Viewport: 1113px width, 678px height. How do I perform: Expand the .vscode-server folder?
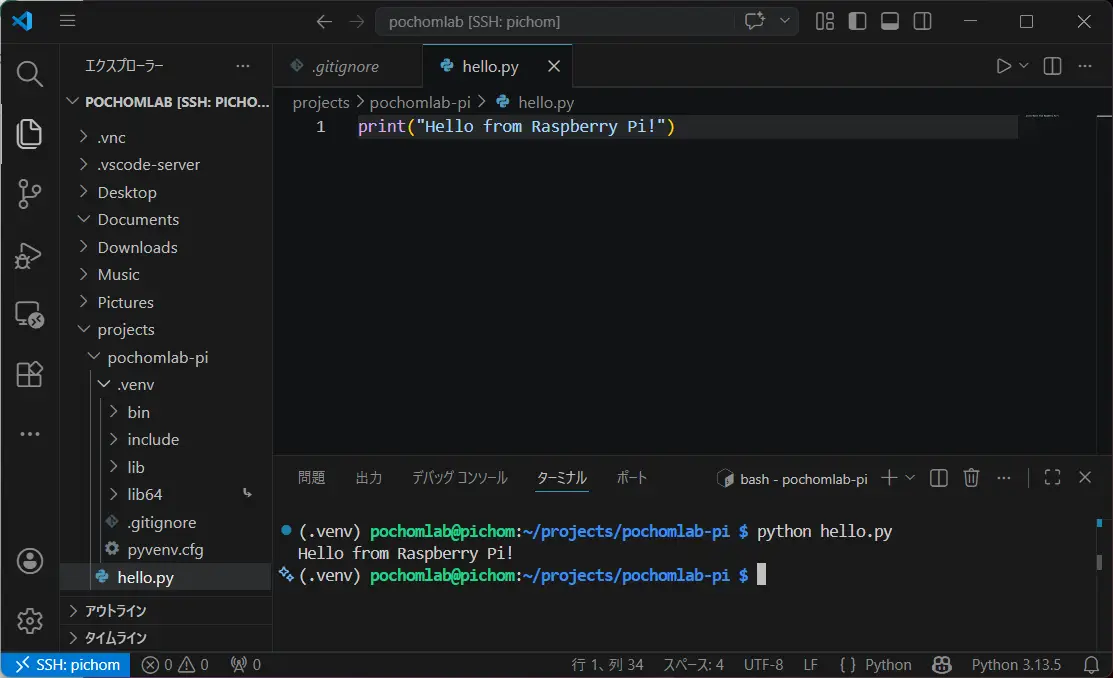165,165
